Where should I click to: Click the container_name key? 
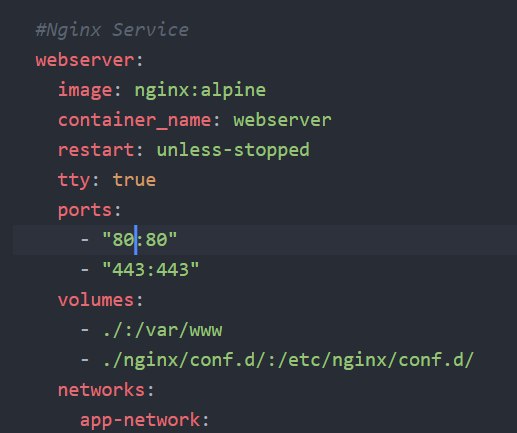[x=135, y=120]
